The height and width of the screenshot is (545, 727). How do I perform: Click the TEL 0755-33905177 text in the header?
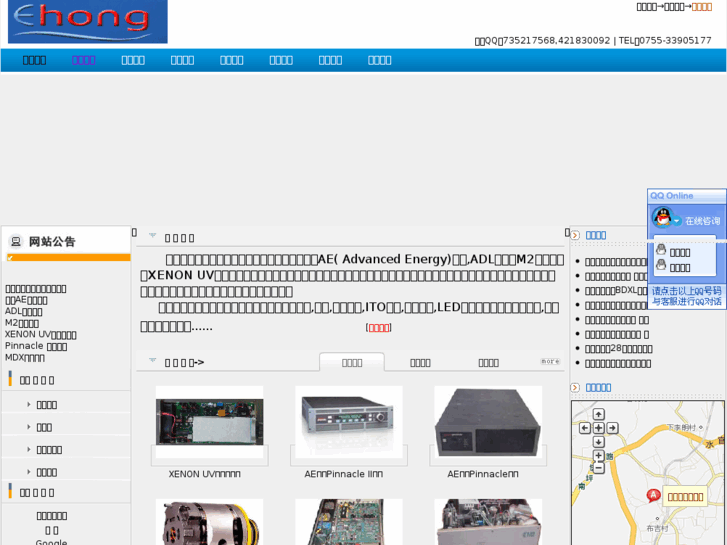pyautogui.click(x=665, y=40)
